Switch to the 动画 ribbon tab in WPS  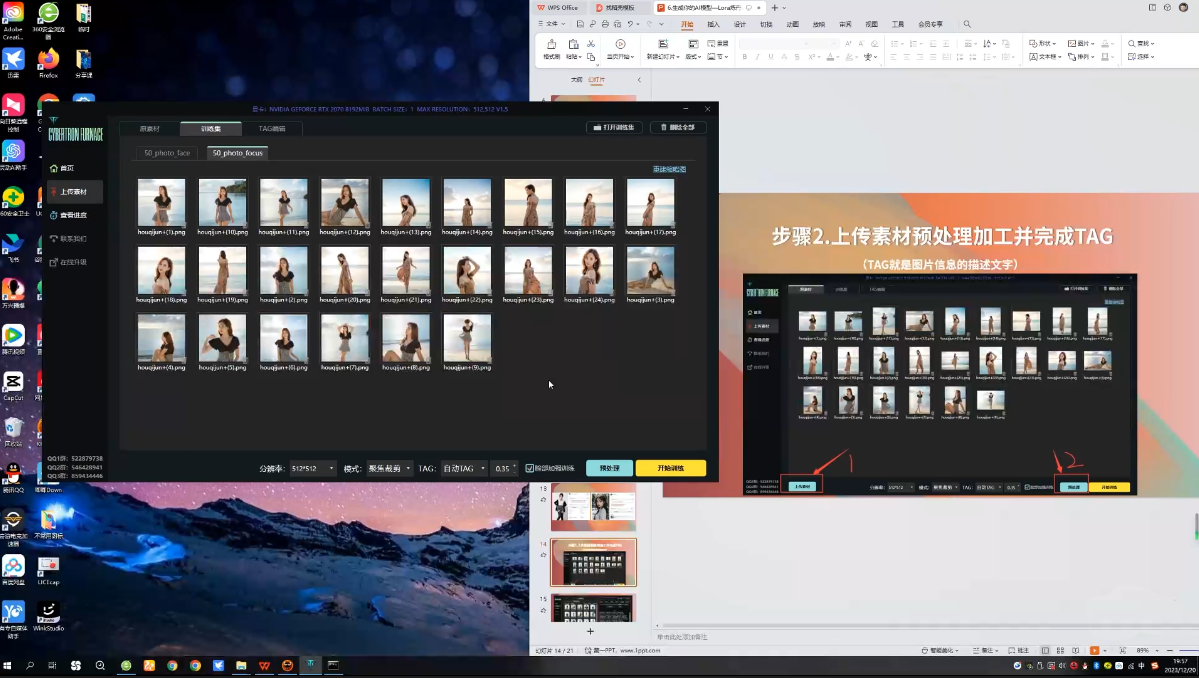point(792,24)
